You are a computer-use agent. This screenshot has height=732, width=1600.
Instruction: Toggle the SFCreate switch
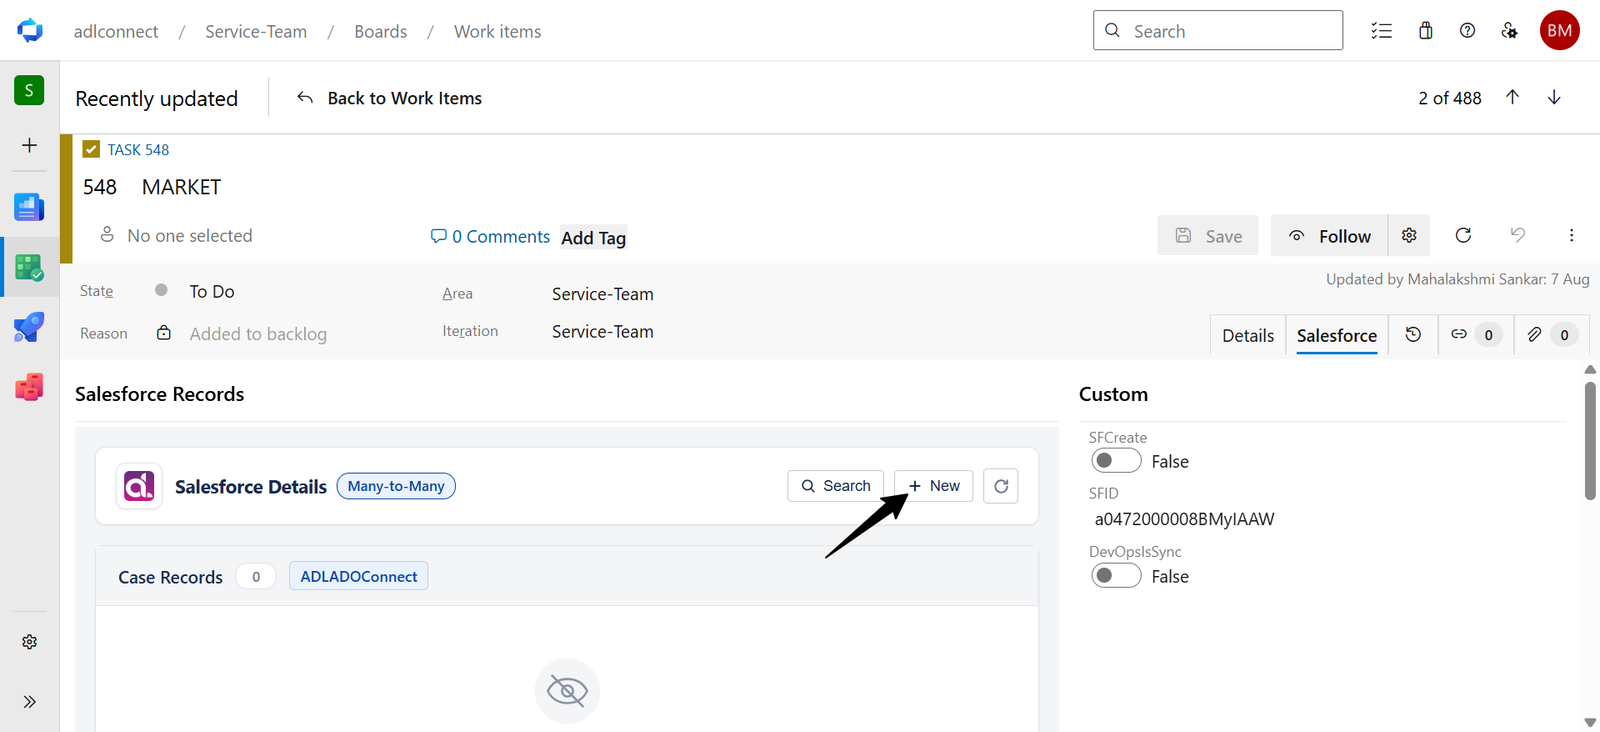pyautogui.click(x=1116, y=461)
